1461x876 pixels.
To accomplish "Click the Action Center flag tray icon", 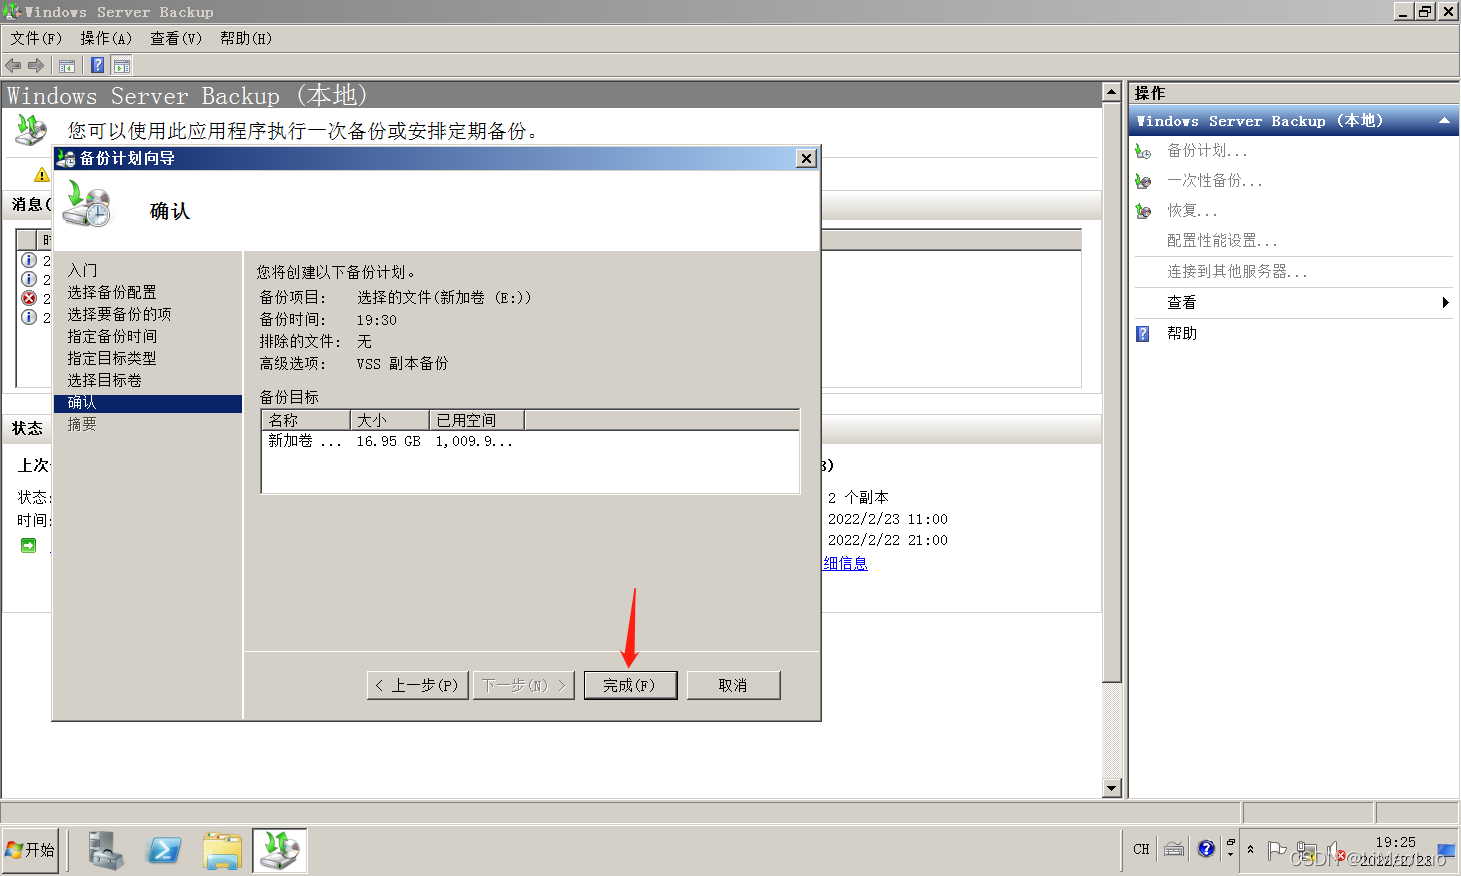I will 1277,850.
